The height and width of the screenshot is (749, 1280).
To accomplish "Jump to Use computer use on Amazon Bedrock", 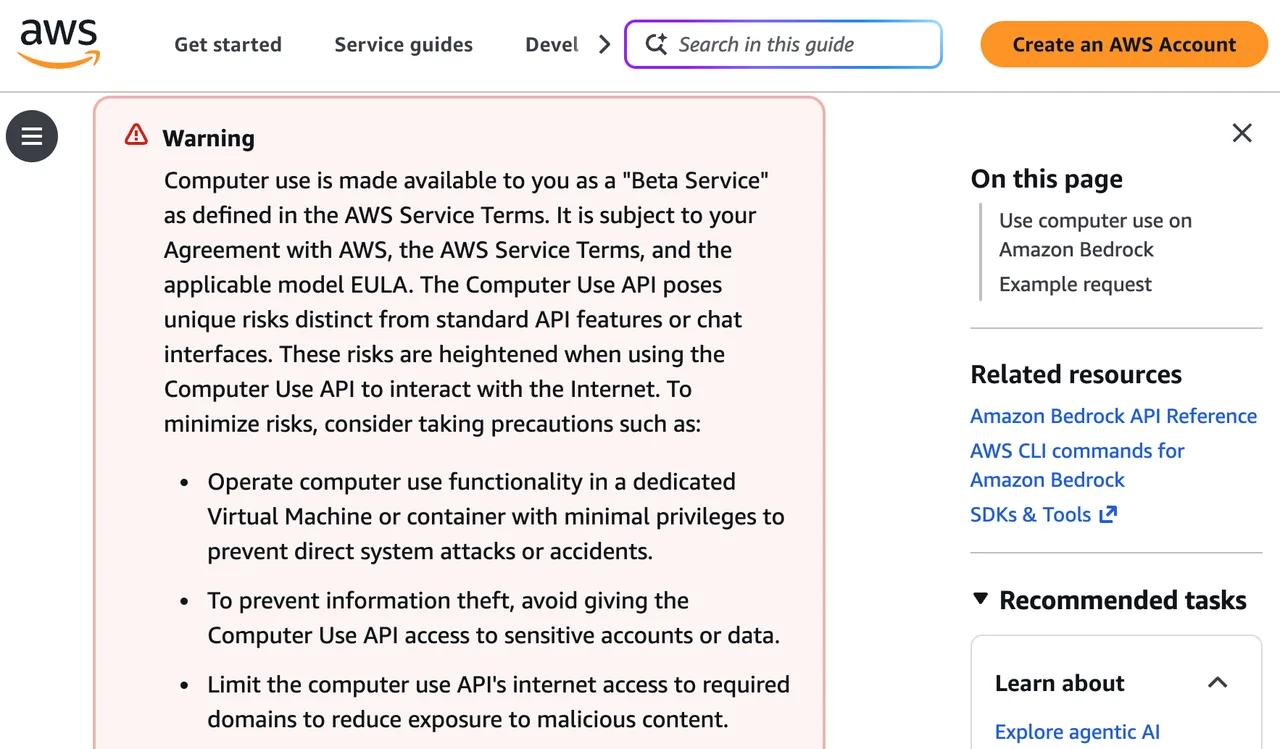I will [1095, 235].
